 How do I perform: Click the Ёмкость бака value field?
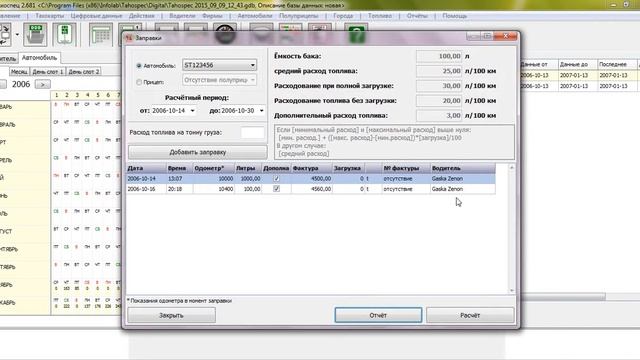click(x=439, y=56)
